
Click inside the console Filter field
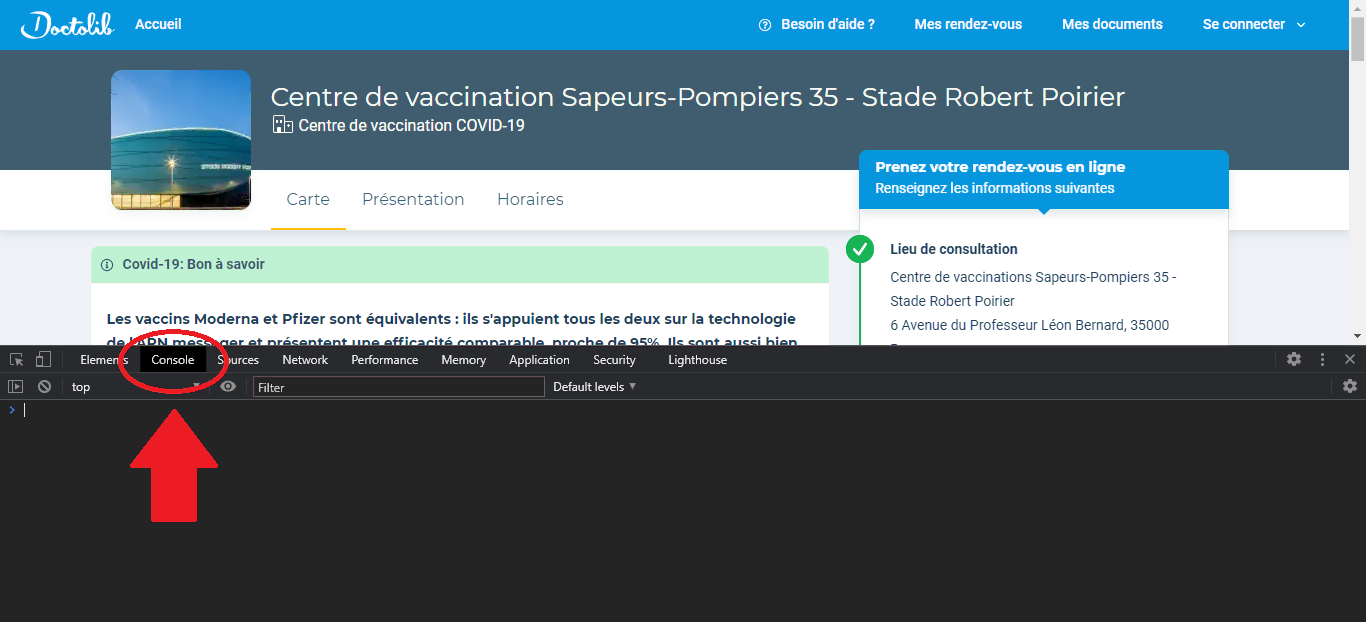coord(399,387)
